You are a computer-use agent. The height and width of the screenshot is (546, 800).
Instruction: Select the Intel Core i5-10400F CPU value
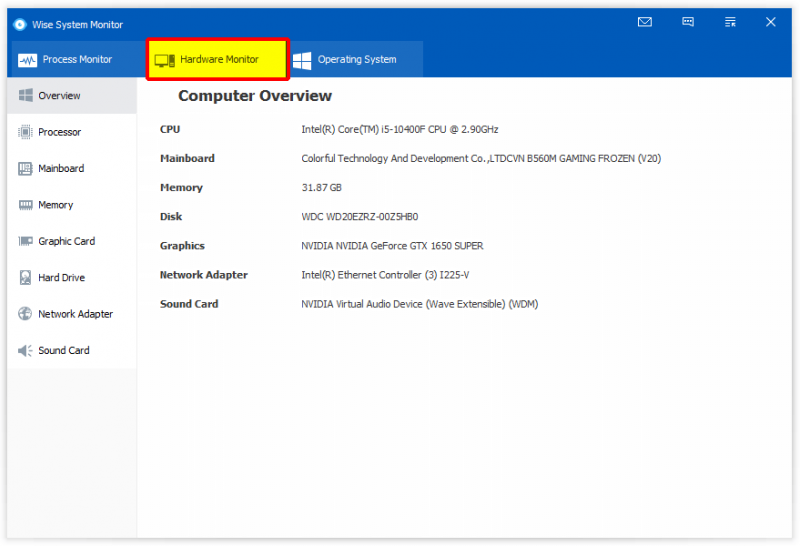coord(399,130)
